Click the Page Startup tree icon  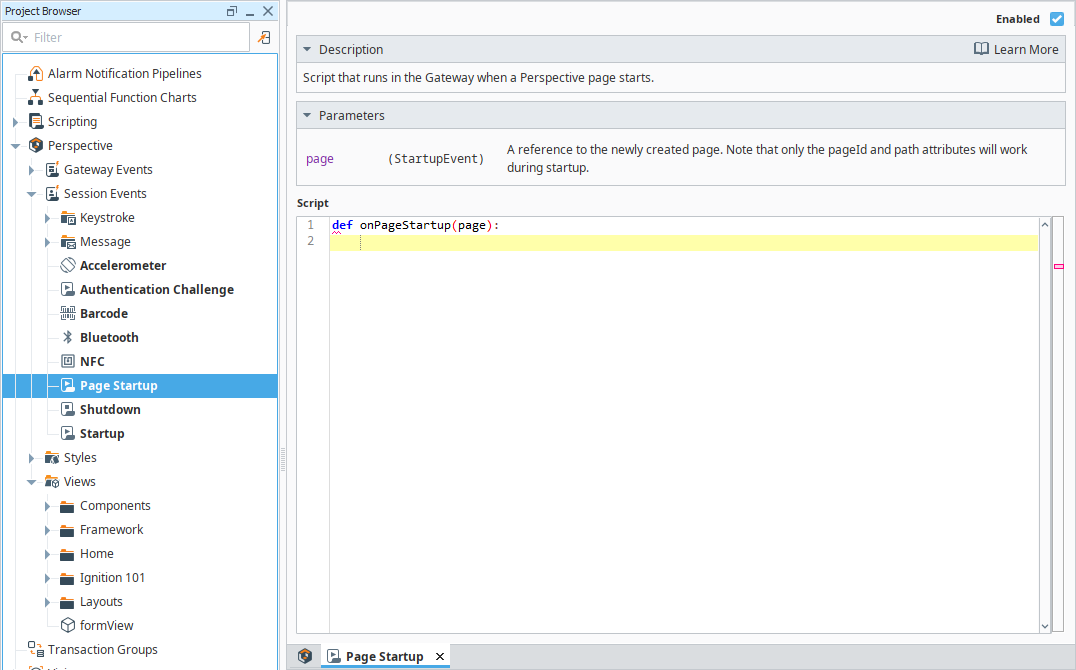(x=68, y=385)
